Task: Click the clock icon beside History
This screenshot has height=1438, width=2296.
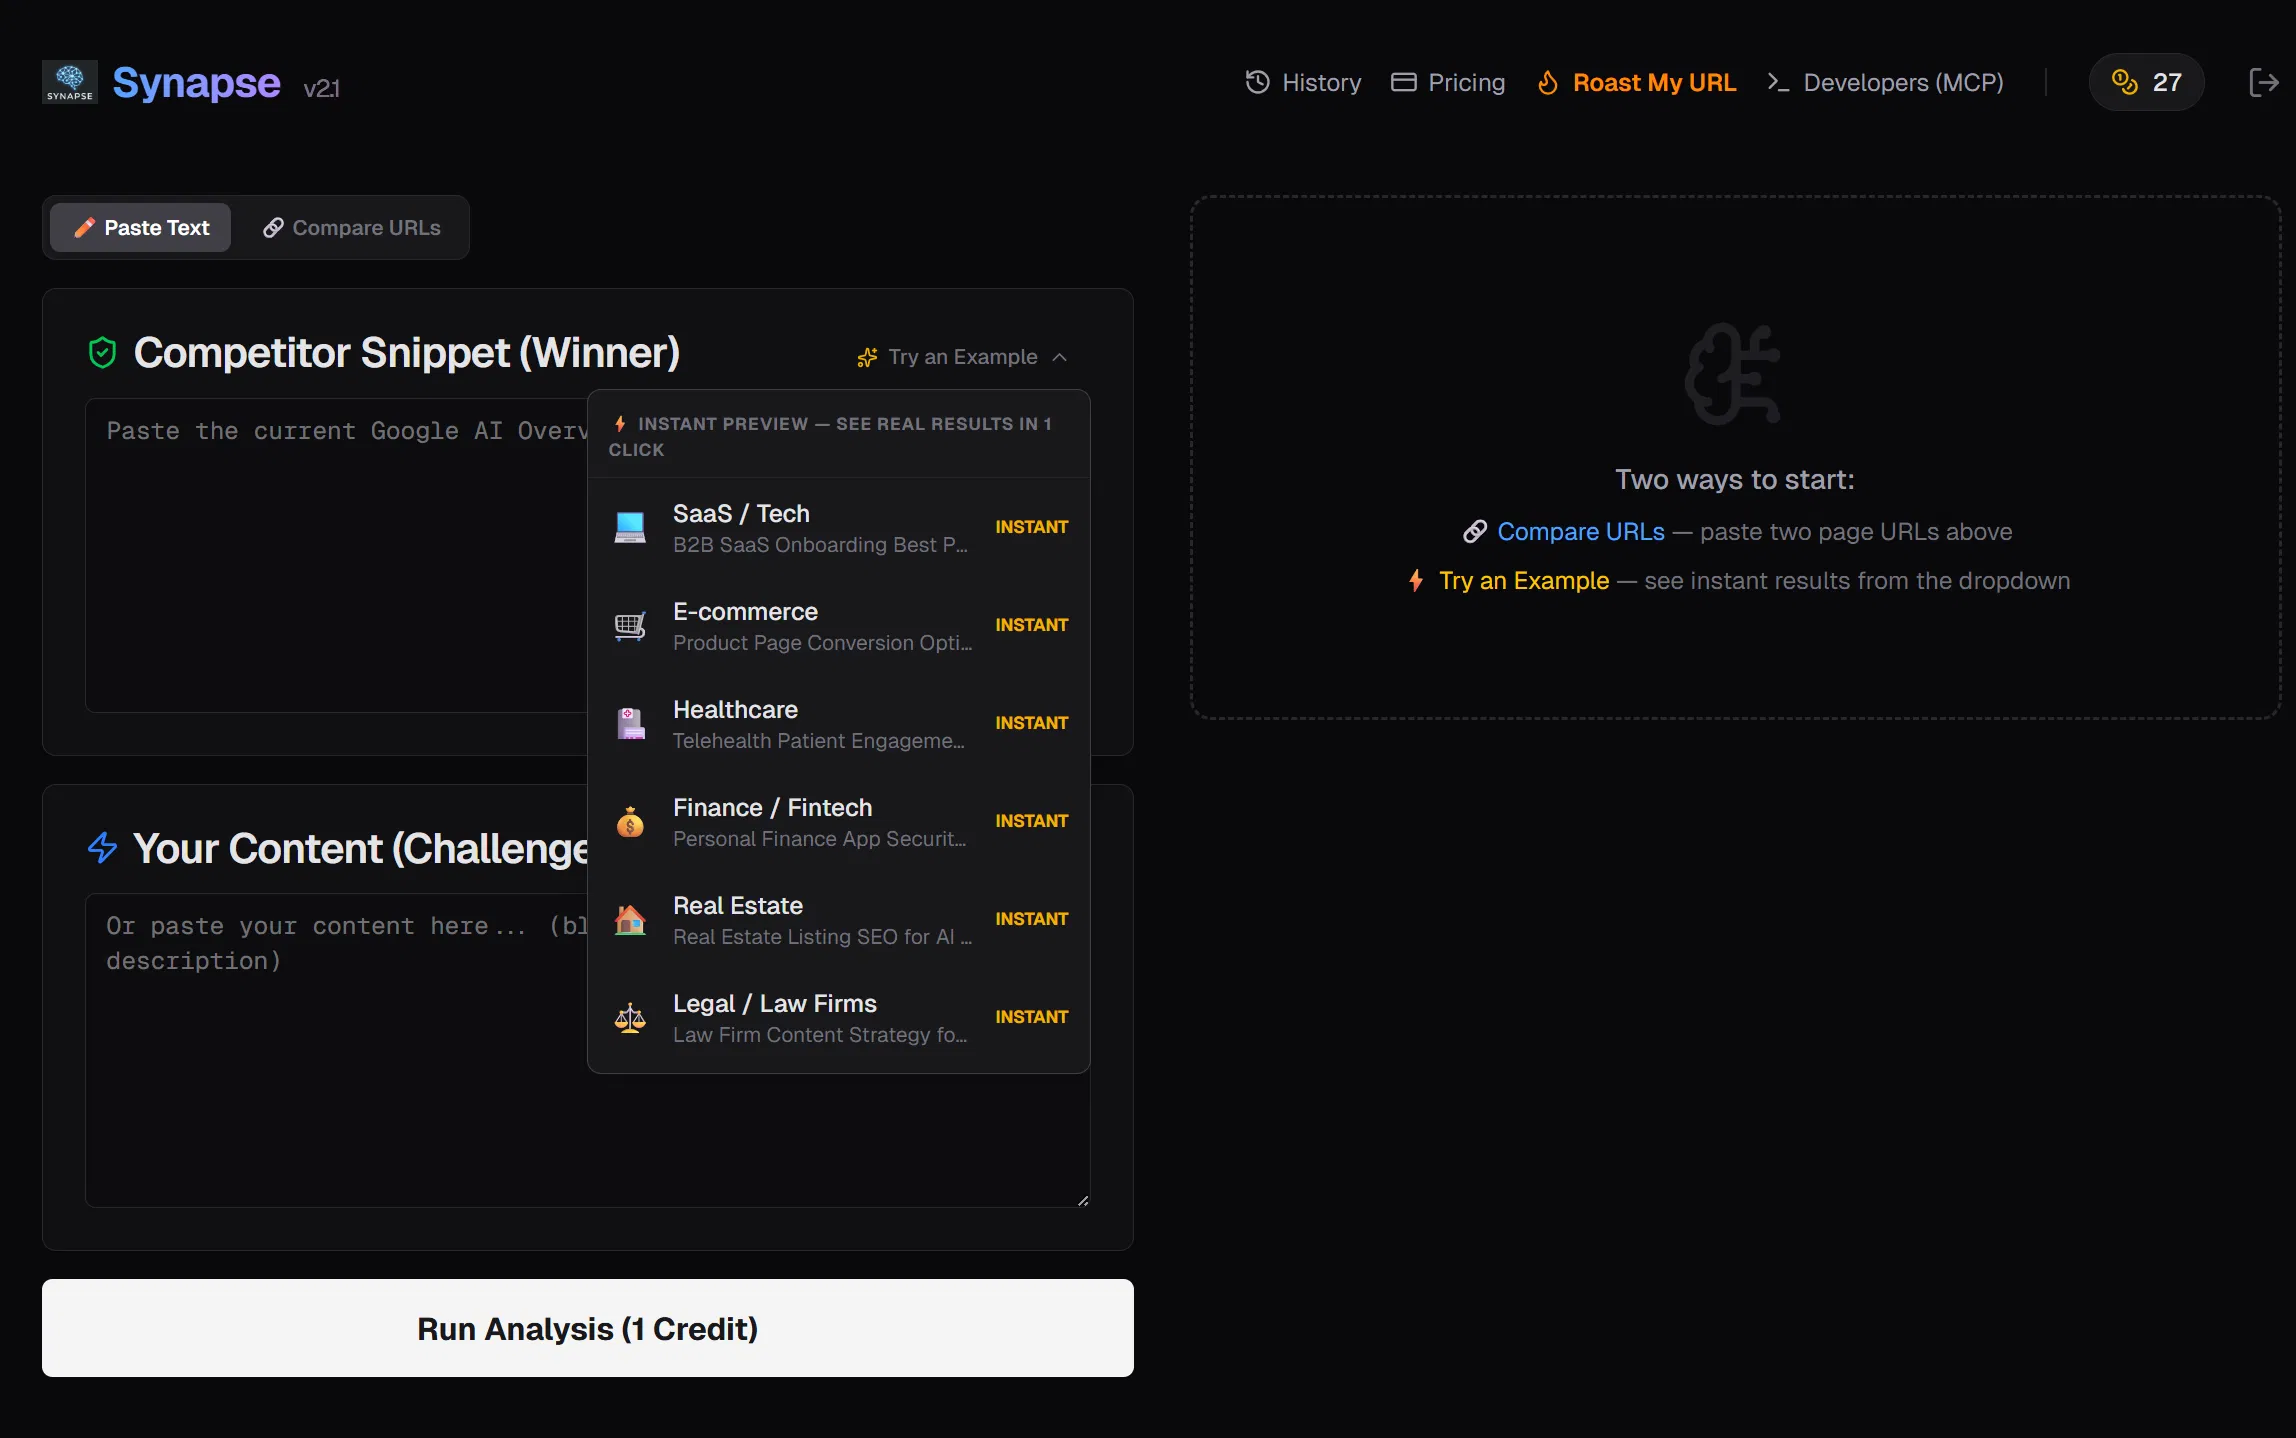Action: click(1256, 82)
